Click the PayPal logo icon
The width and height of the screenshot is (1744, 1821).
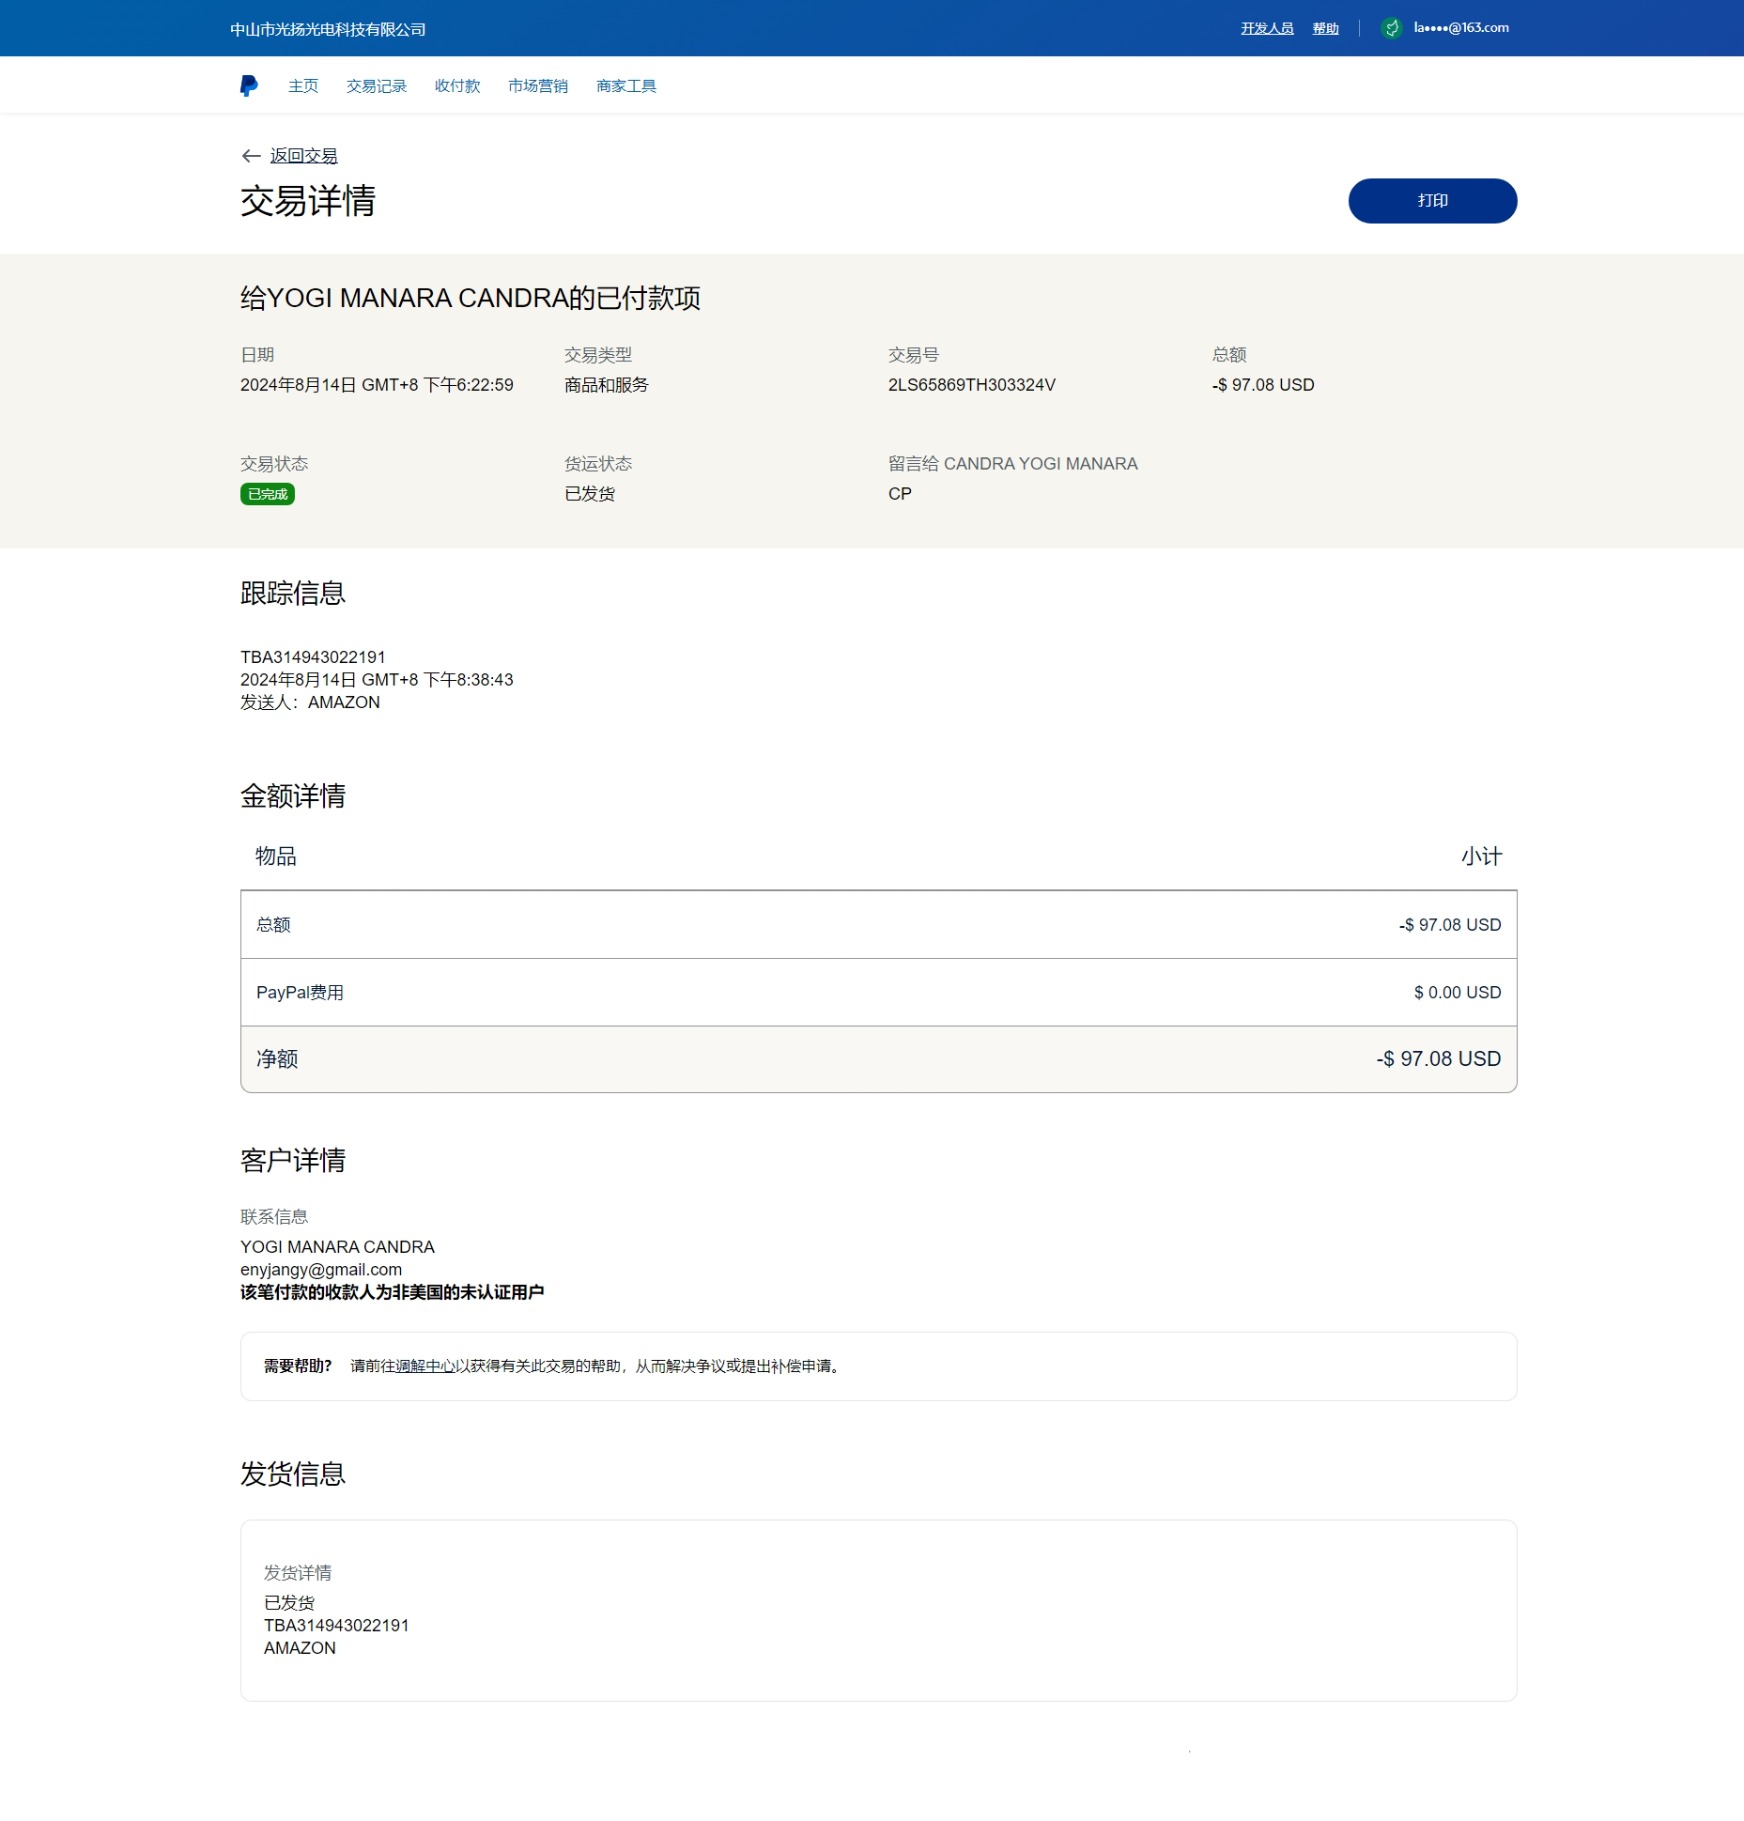[249, 86]
